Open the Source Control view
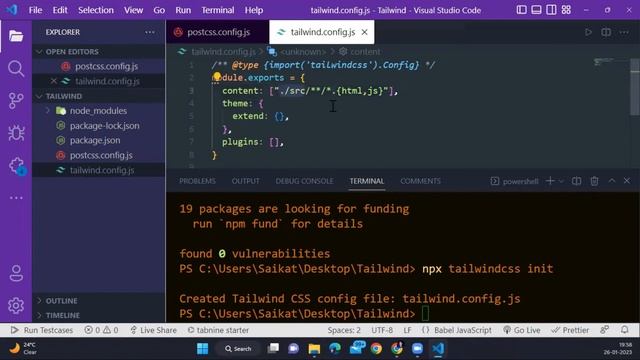640x360 pixels. click(16, 100)
